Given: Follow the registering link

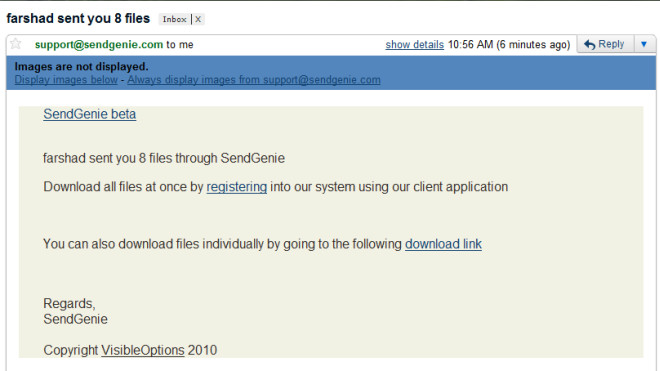Looking at the screenshot, I should (237, 187).
